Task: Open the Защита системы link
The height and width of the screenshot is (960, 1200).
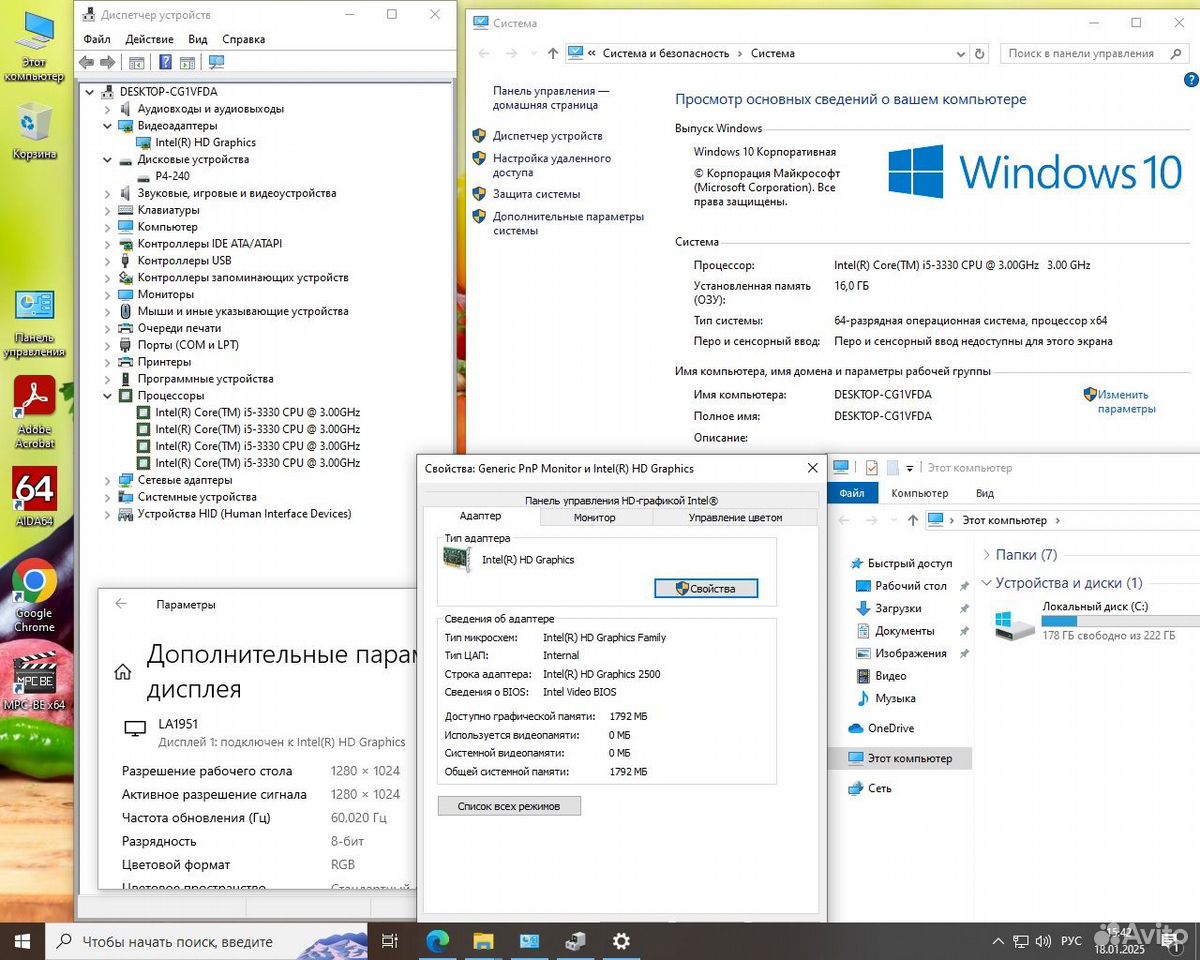Action: pos(537,194)
